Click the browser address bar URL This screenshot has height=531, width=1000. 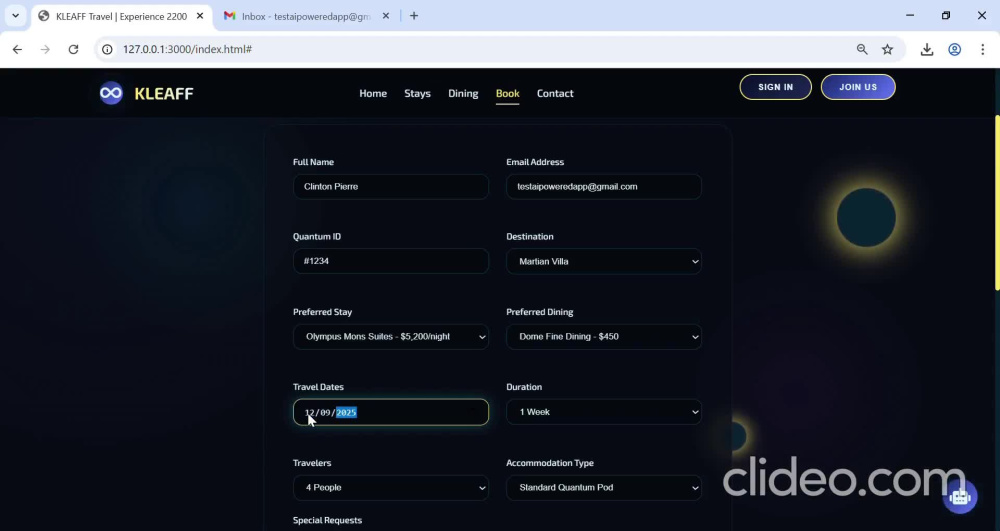[x=188, y=49]
